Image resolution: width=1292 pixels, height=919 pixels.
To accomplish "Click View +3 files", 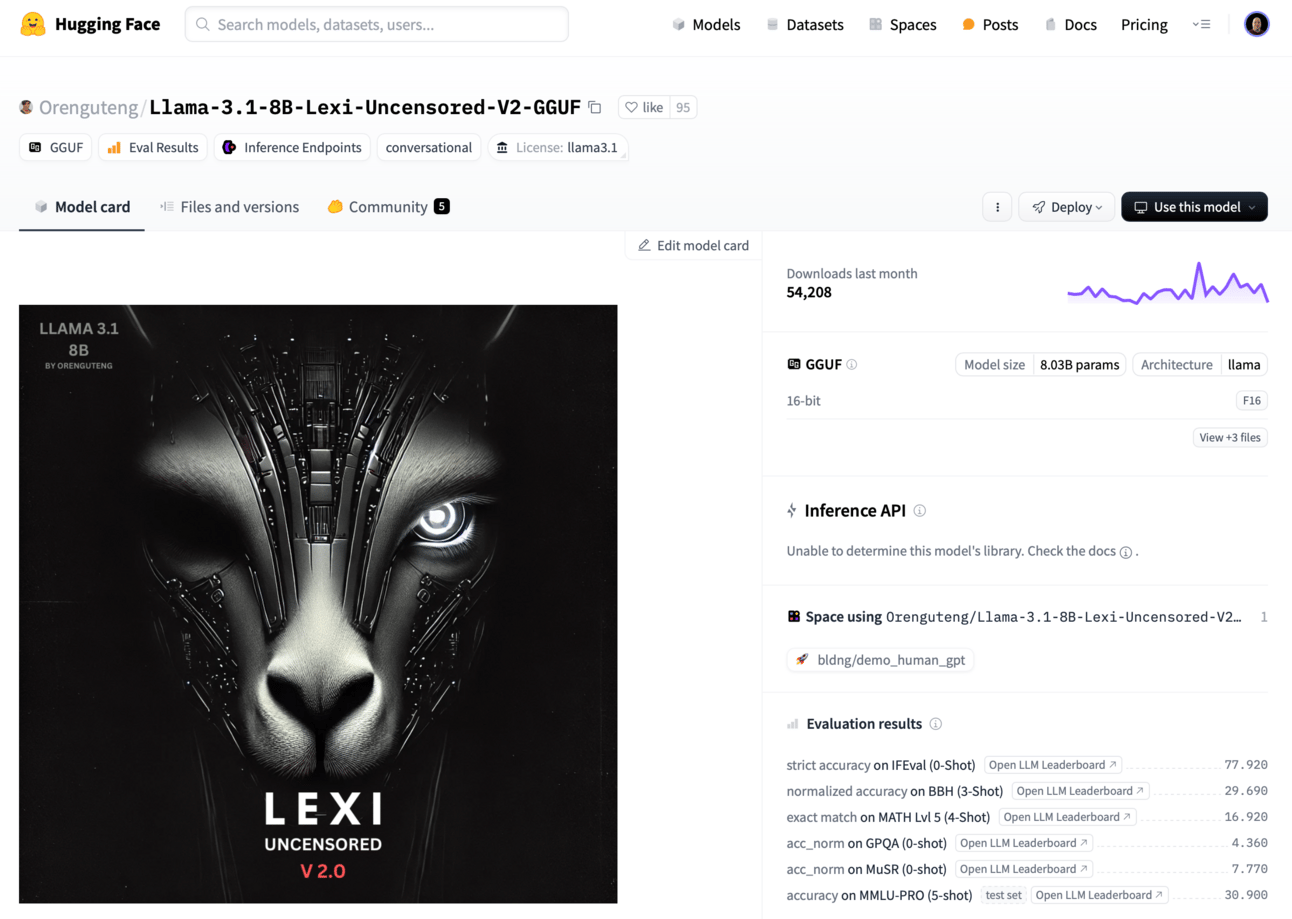I will tap(1230, 437).
